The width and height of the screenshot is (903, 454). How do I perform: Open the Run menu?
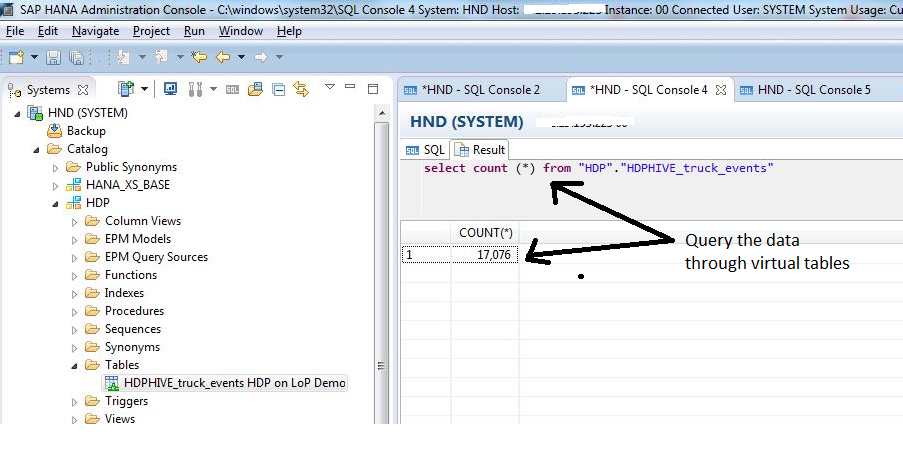point(194,31)
